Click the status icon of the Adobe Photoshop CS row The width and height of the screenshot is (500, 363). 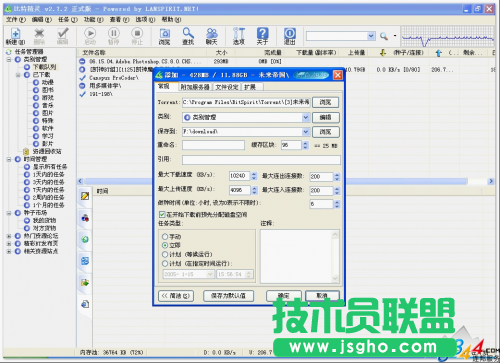(82, 61)
